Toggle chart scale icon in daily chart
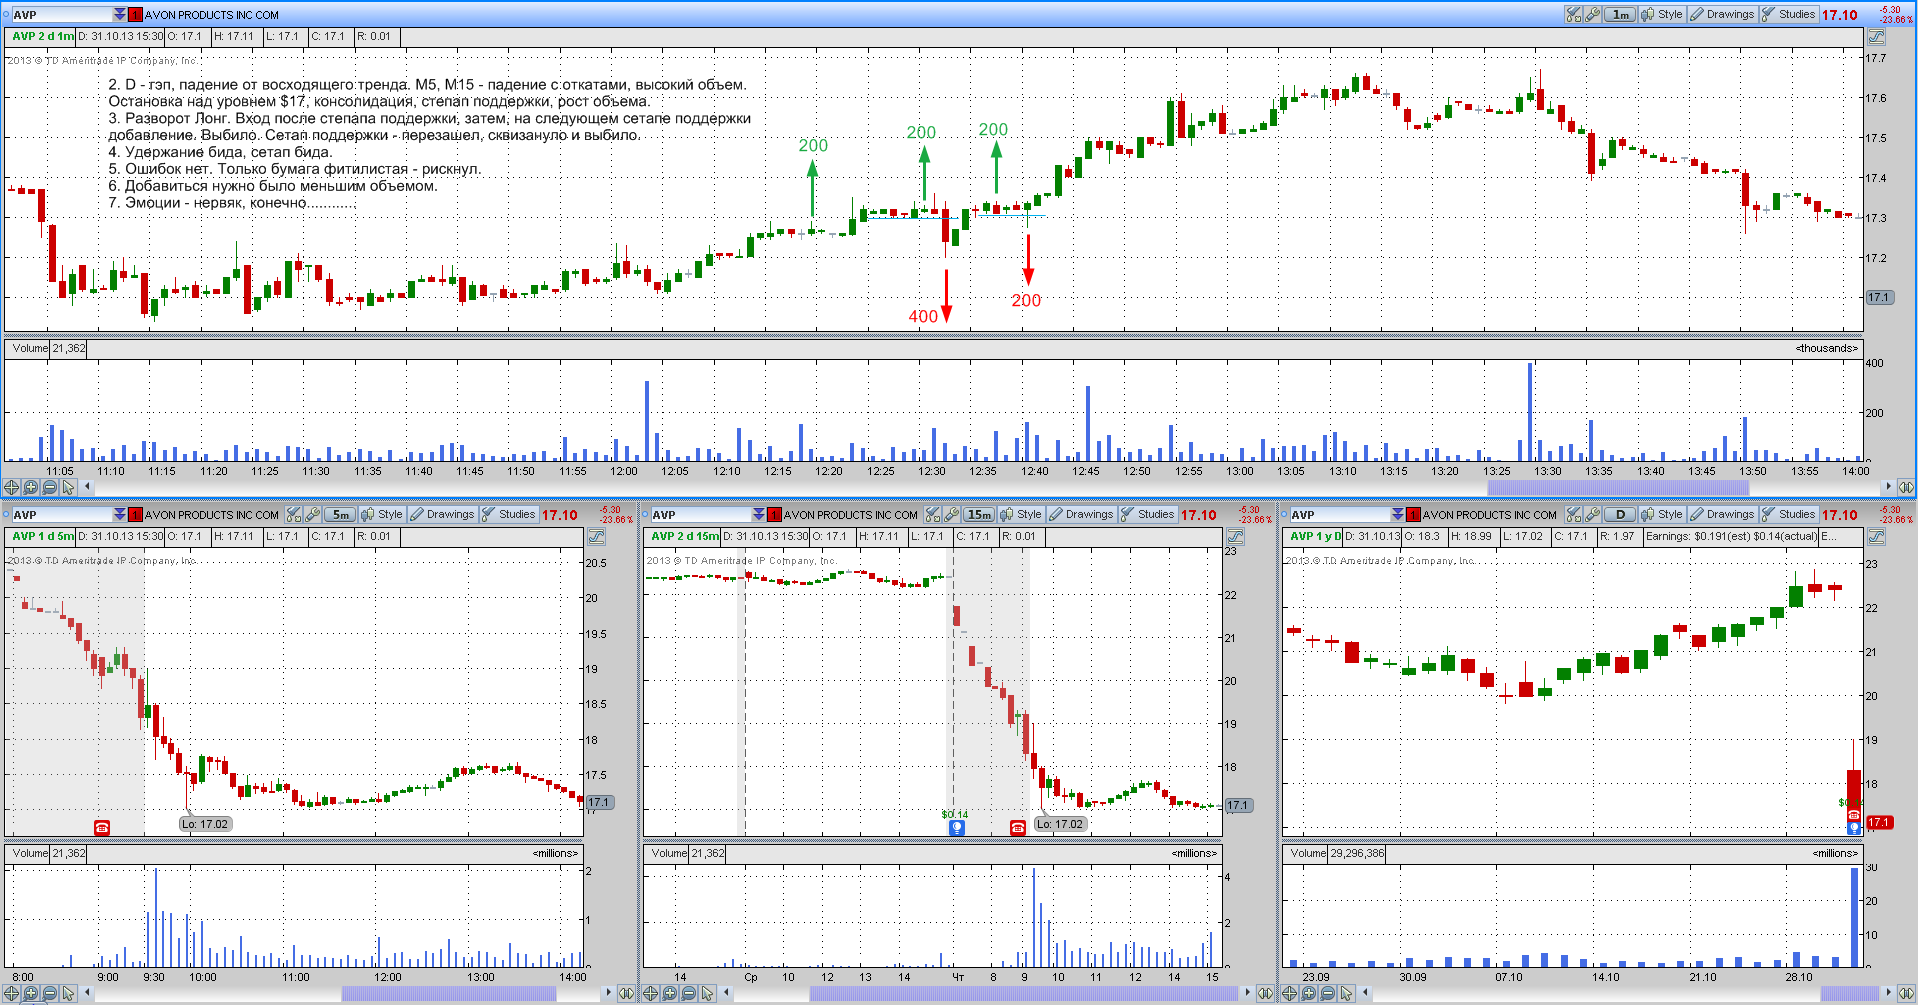The width and height of the screenshot is (1918, 1005). coord(1876,536)
